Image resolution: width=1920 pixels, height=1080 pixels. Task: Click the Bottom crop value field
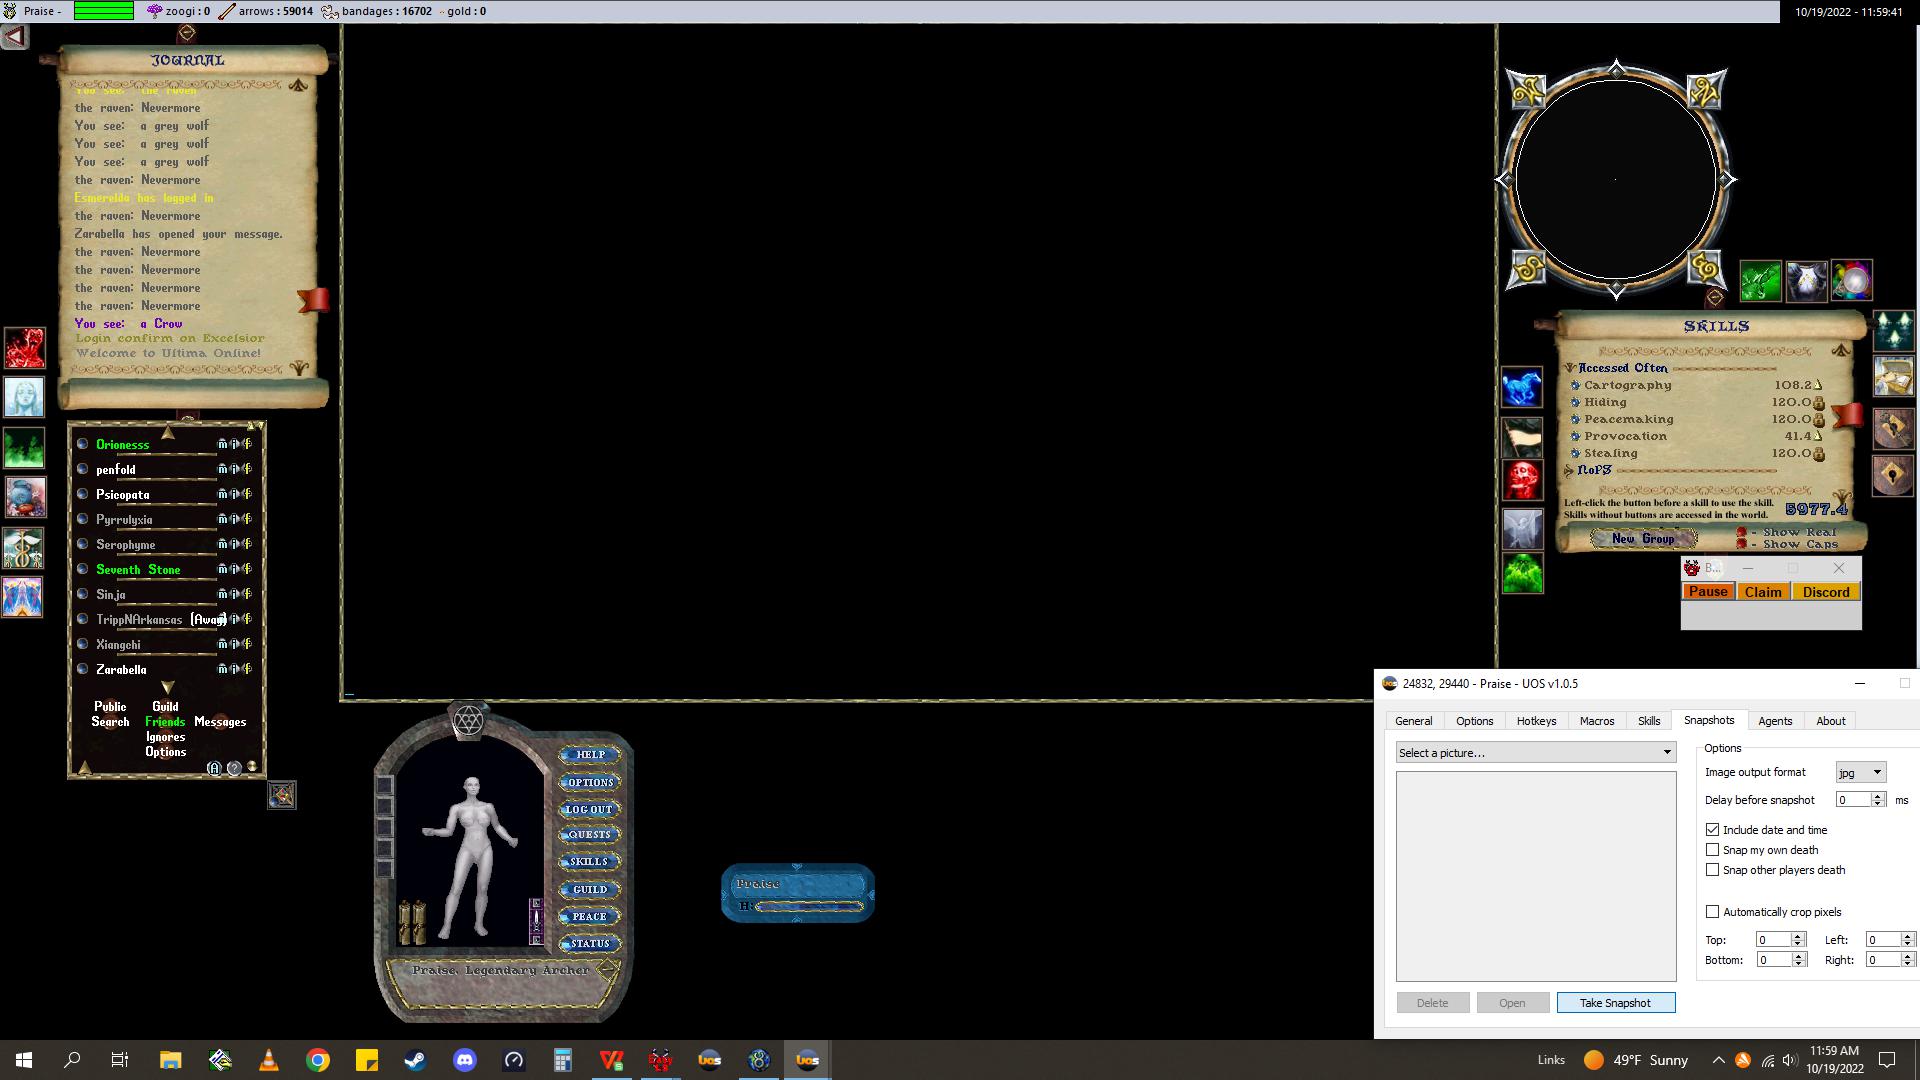(x=1773, y=960)
